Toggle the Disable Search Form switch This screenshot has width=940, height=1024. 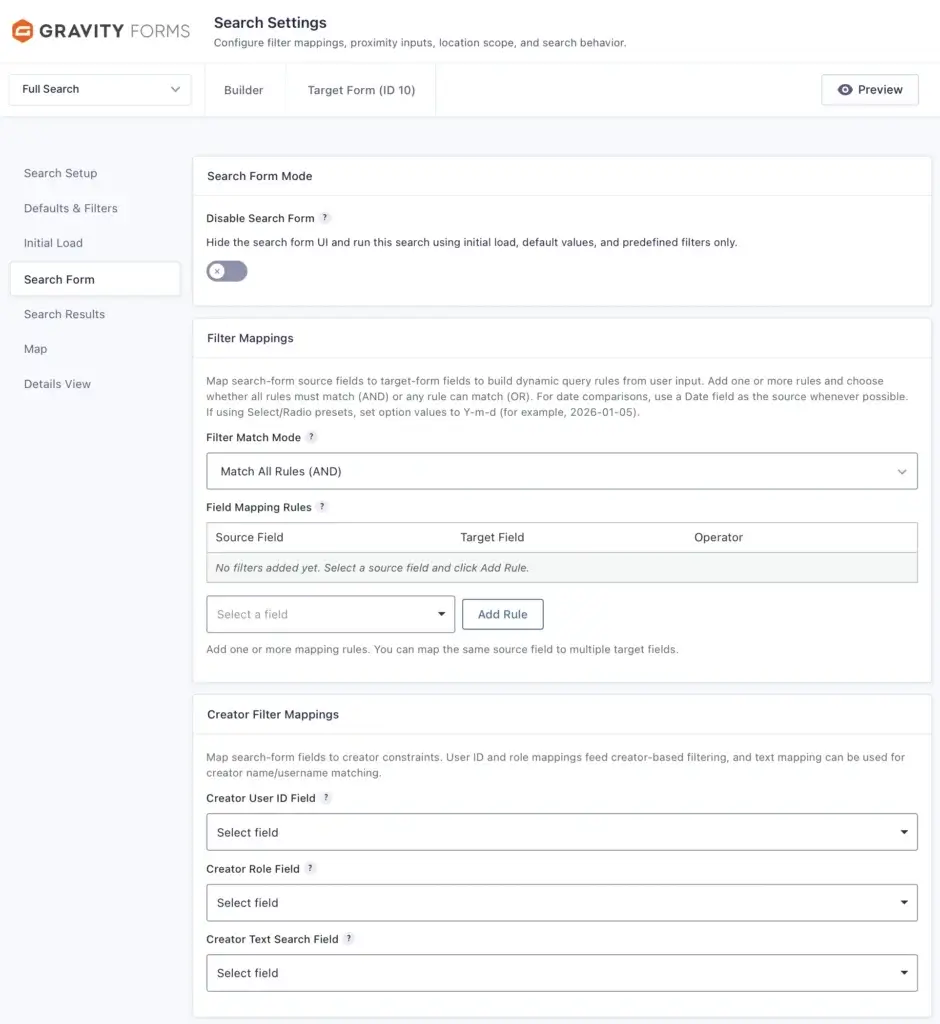[x=227, y=271]
